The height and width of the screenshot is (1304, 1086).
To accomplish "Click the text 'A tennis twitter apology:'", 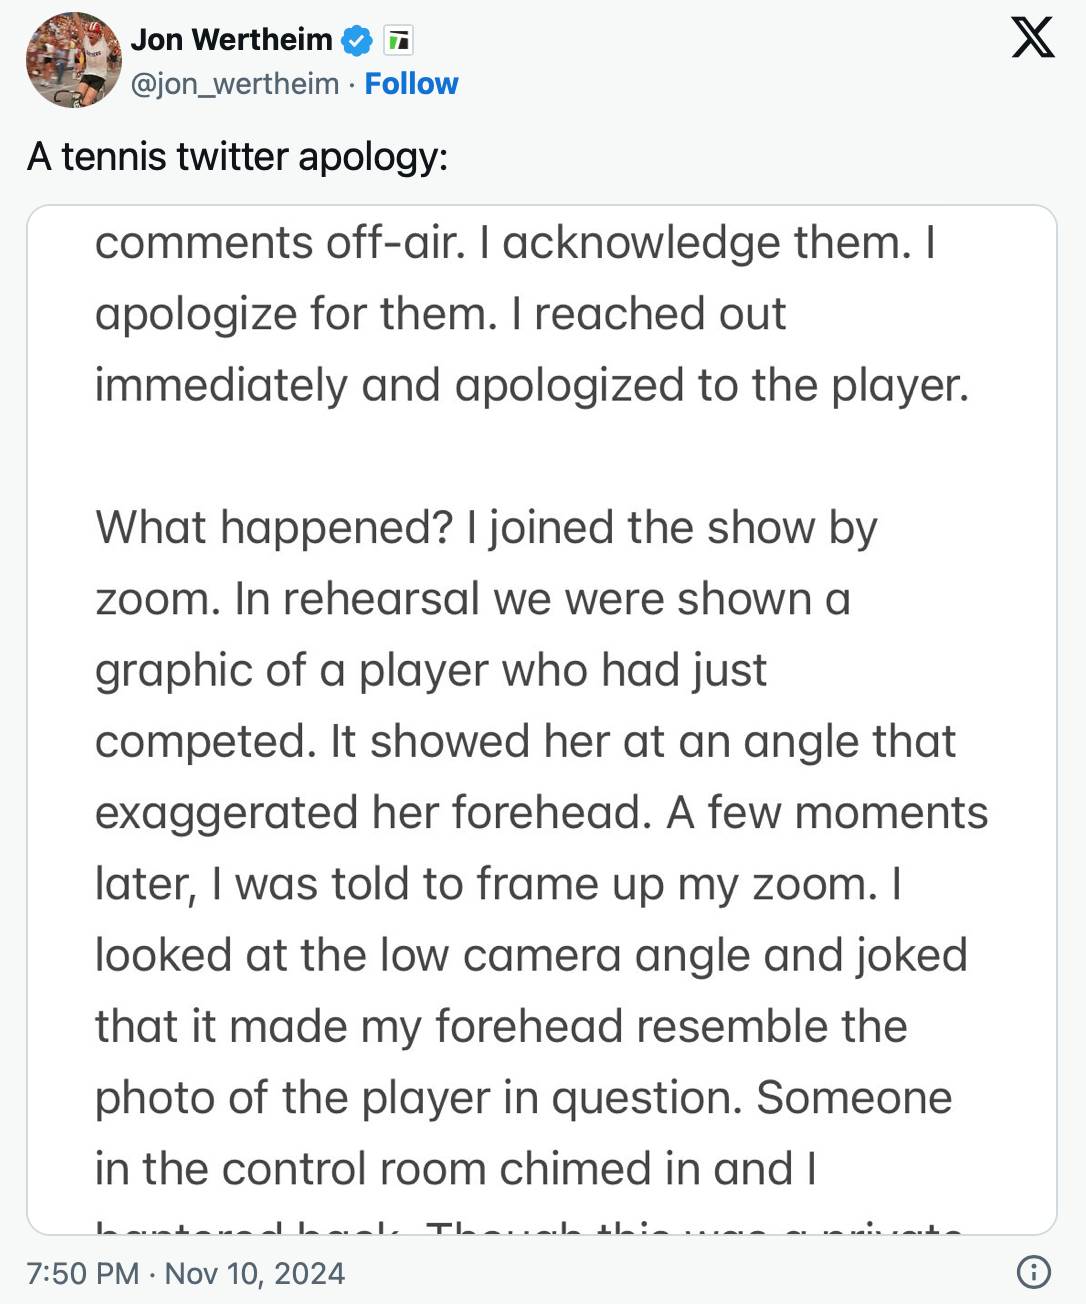I will click(x=237, y=156).
